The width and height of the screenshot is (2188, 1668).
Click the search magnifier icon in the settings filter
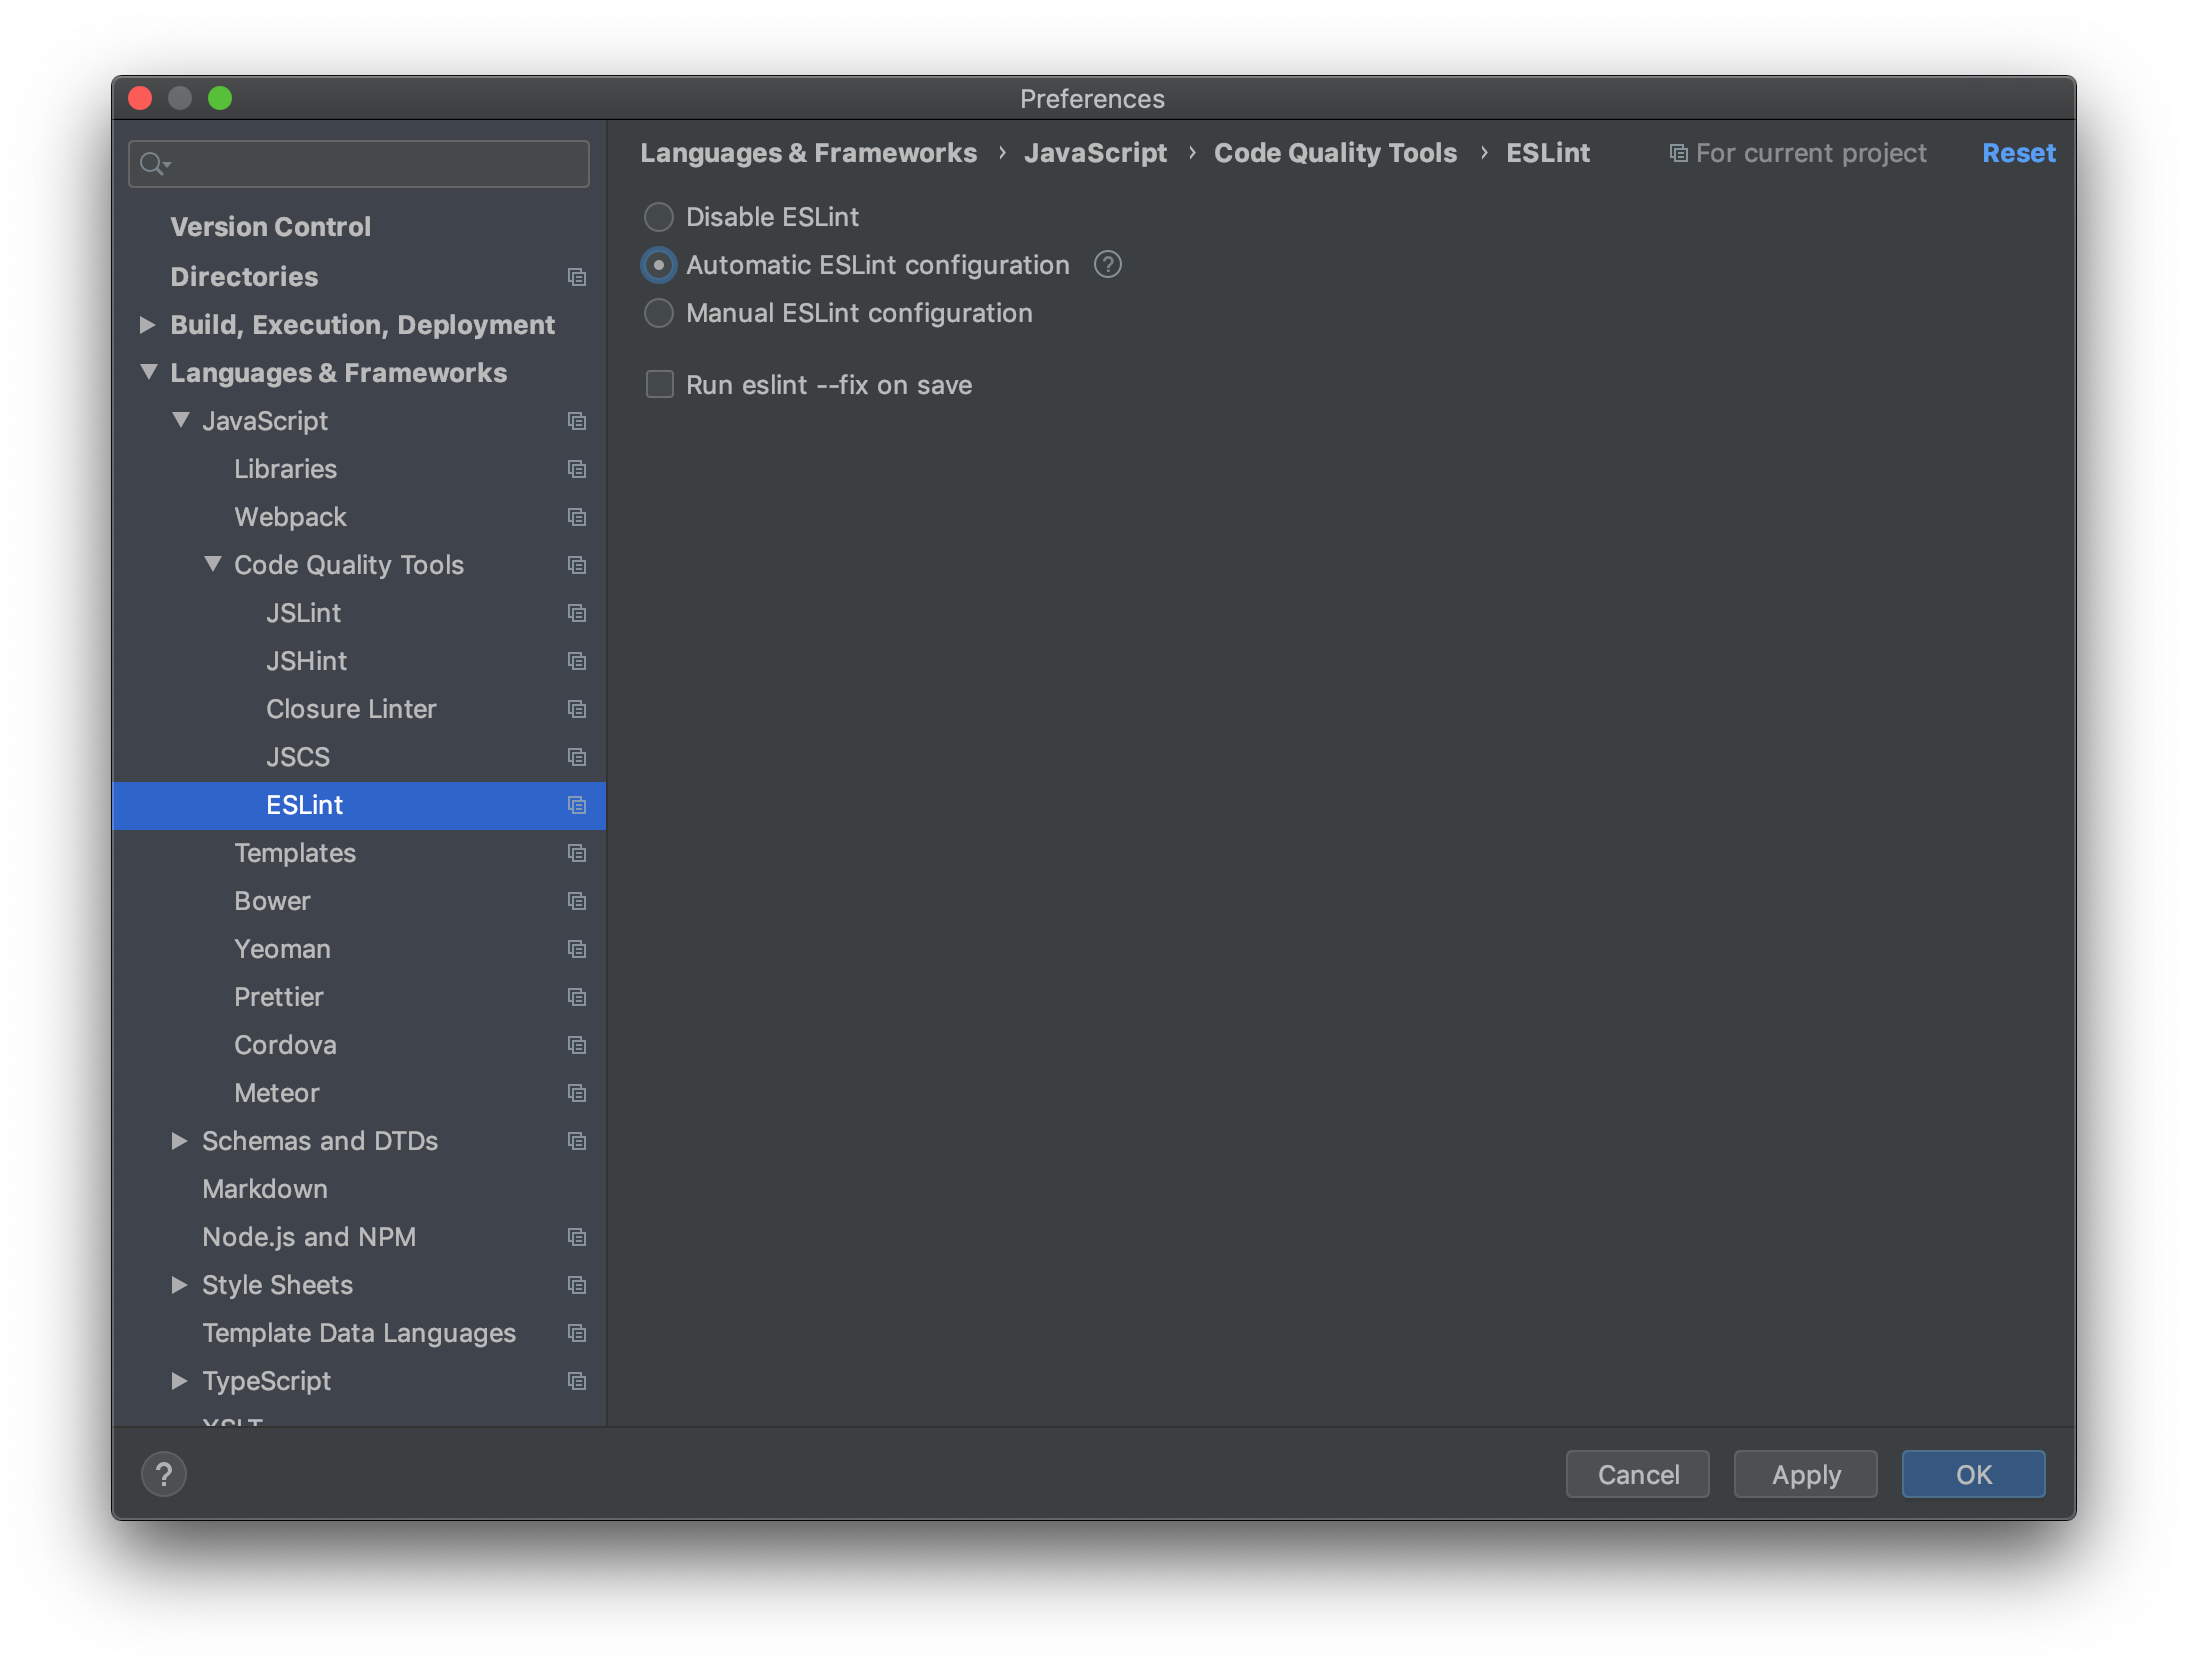(154, 164)
